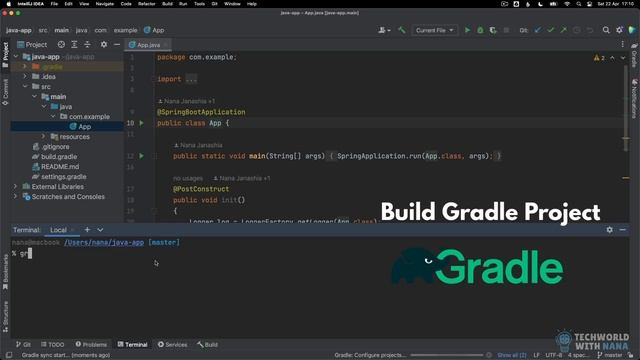The height and width of the screenshot is (360, 640).
Task: Expand Scratches and Consoles node
Action: [x=16, y=197]
